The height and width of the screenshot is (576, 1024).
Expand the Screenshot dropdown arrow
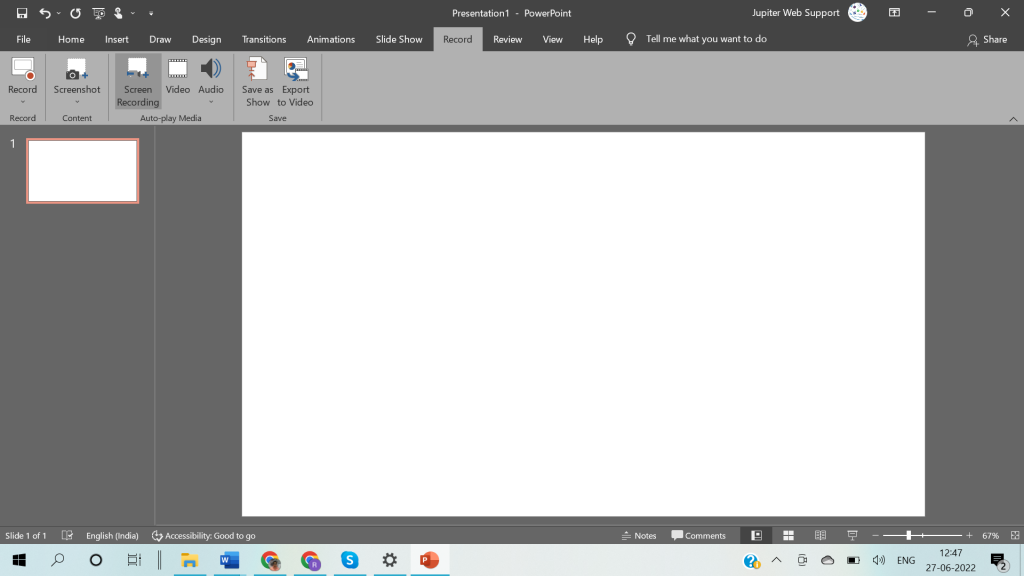pos(77,102)
